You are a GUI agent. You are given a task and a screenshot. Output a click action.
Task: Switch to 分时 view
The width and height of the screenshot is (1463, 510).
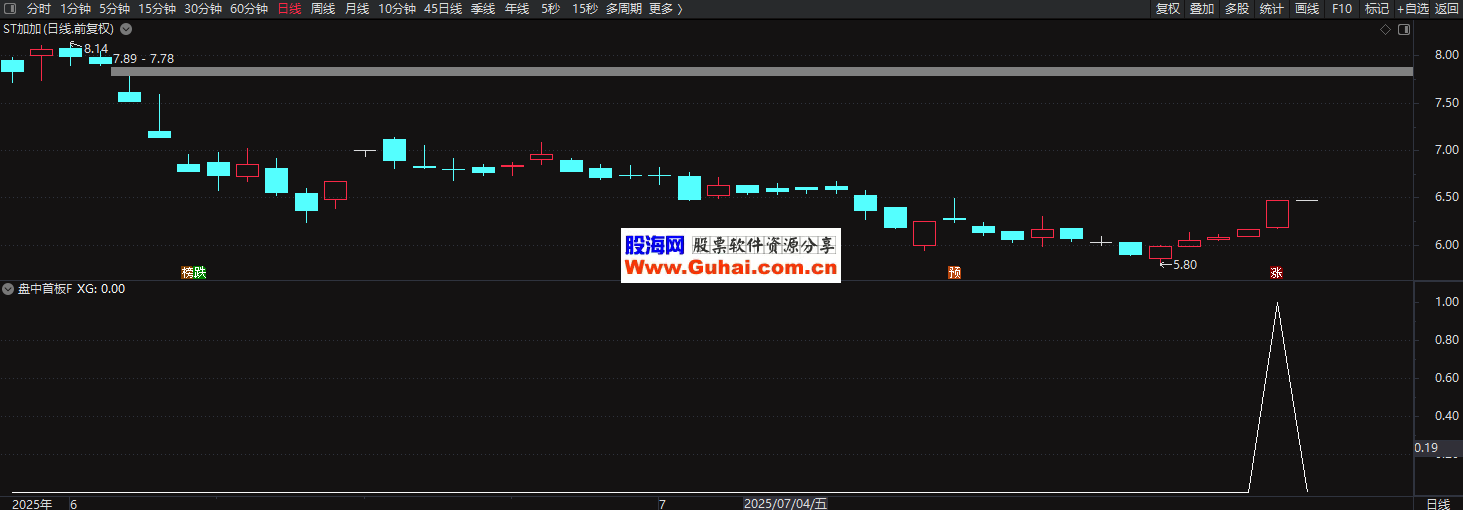click(38, 8)
